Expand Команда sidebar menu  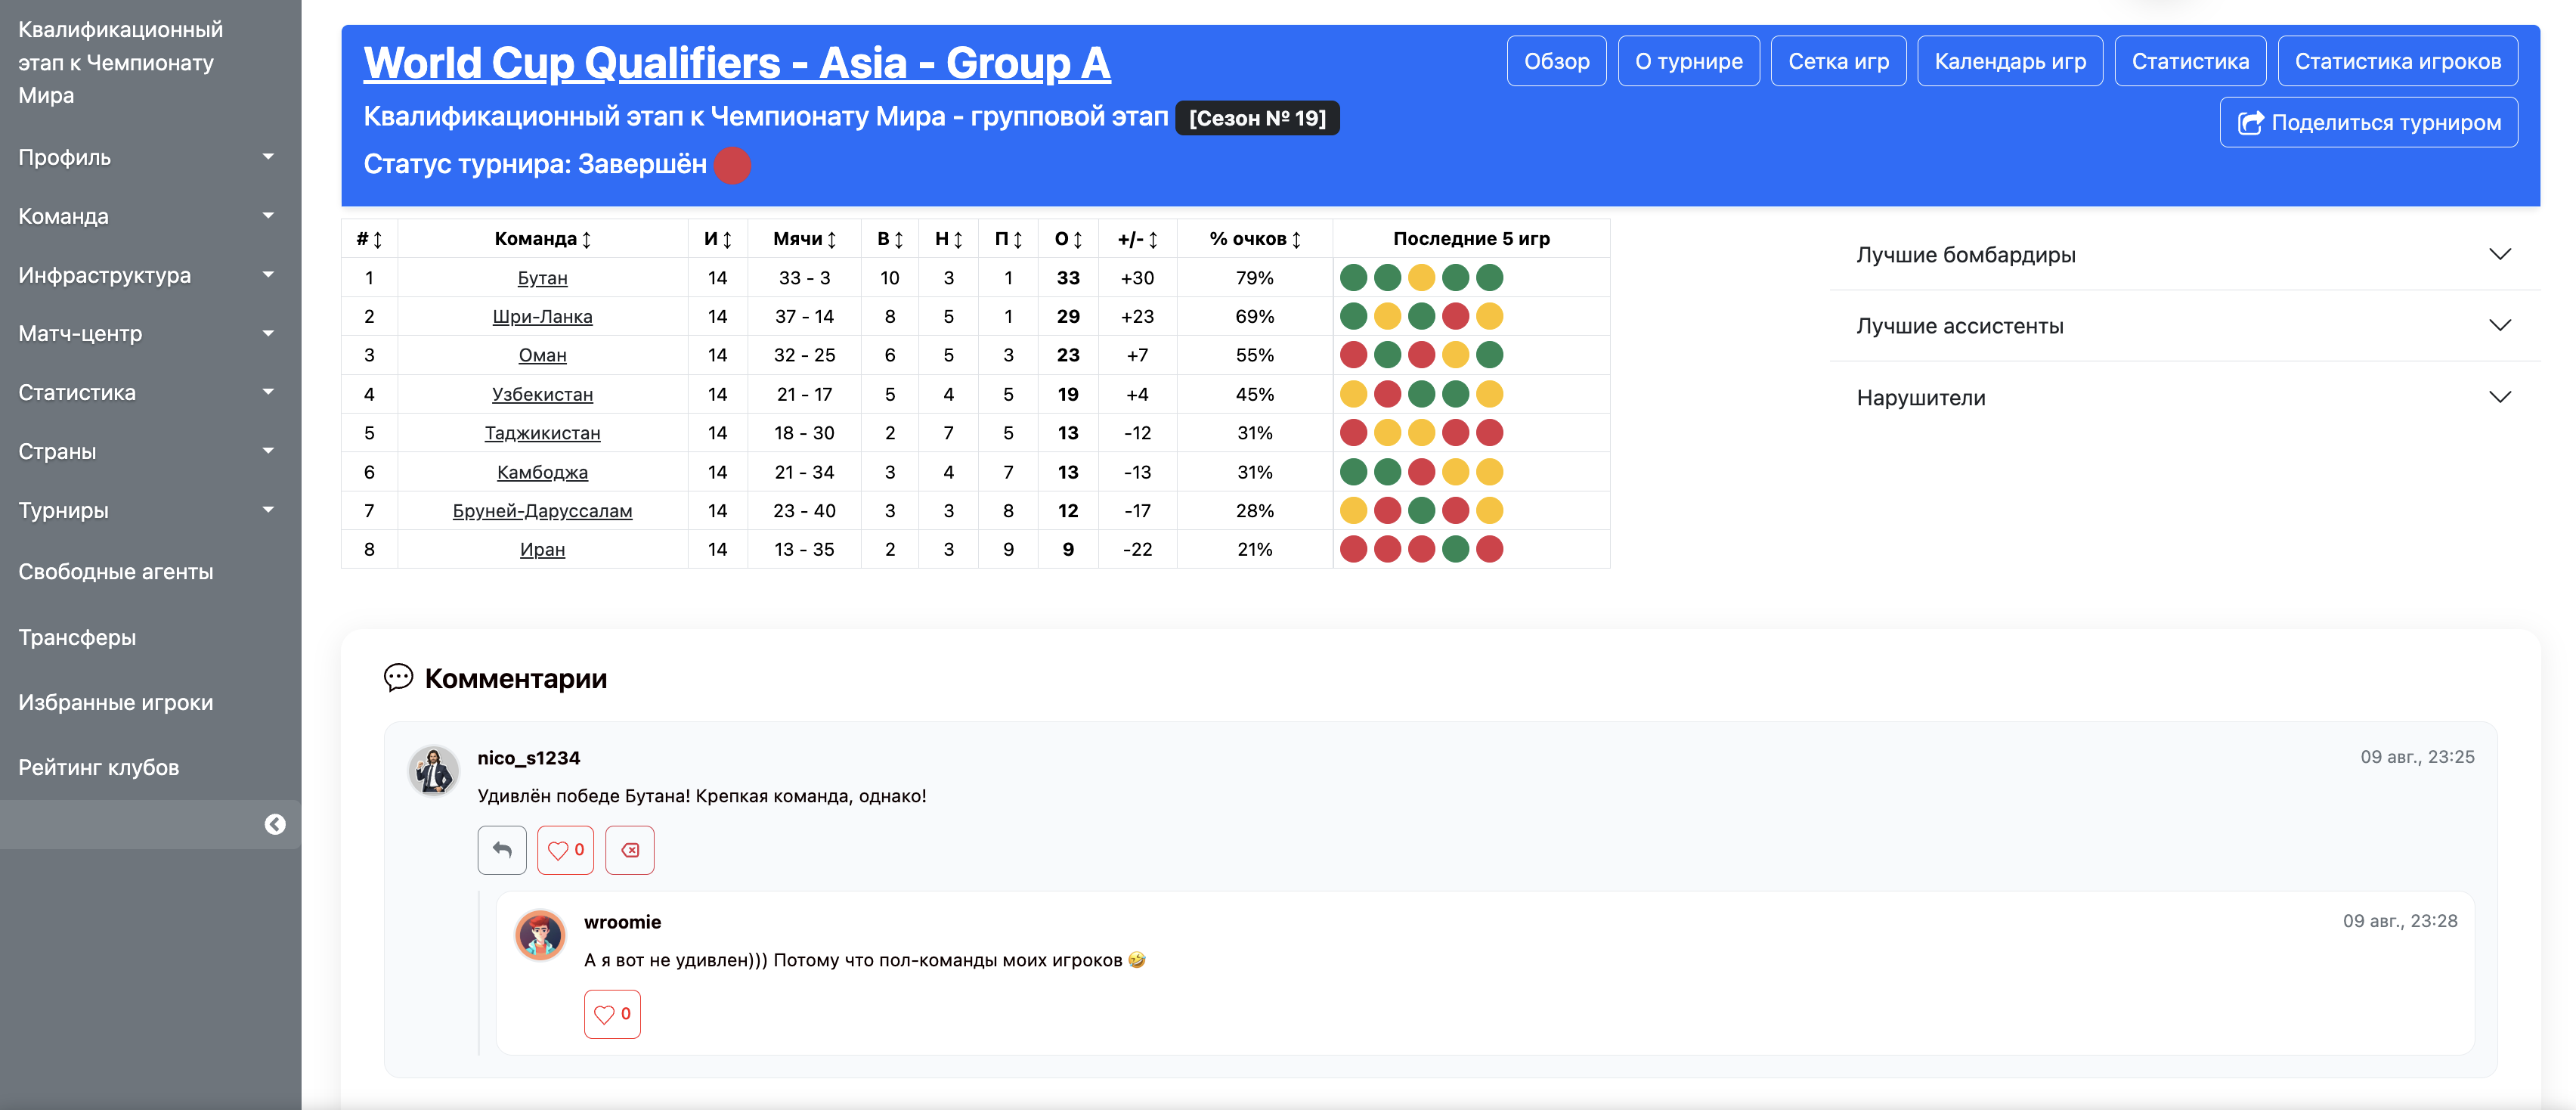point(150,216)
